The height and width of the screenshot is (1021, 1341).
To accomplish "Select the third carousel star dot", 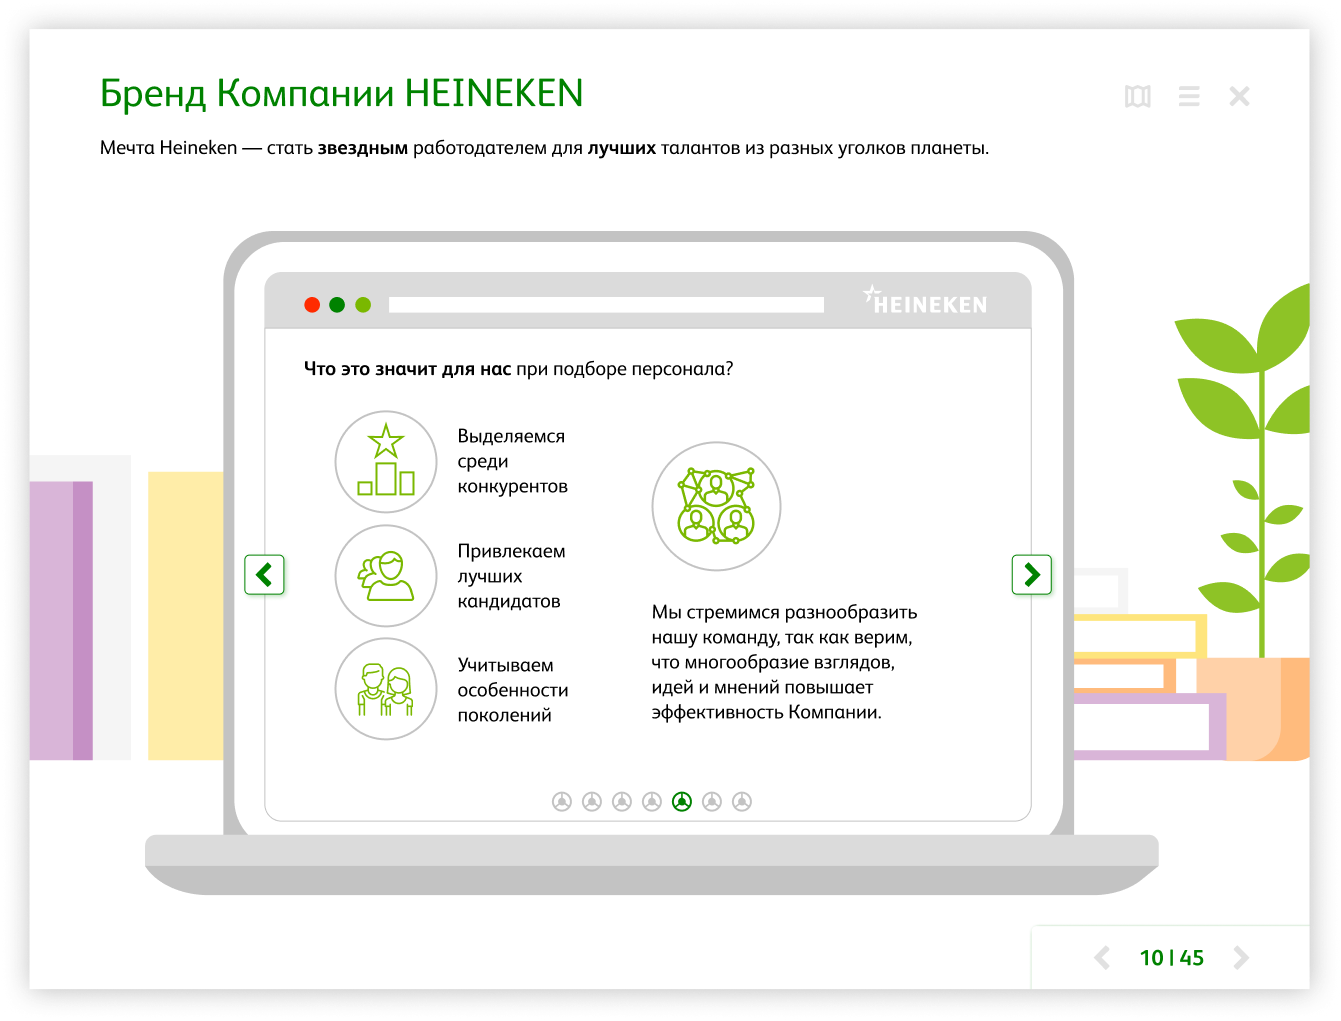I will coord(622,801).
